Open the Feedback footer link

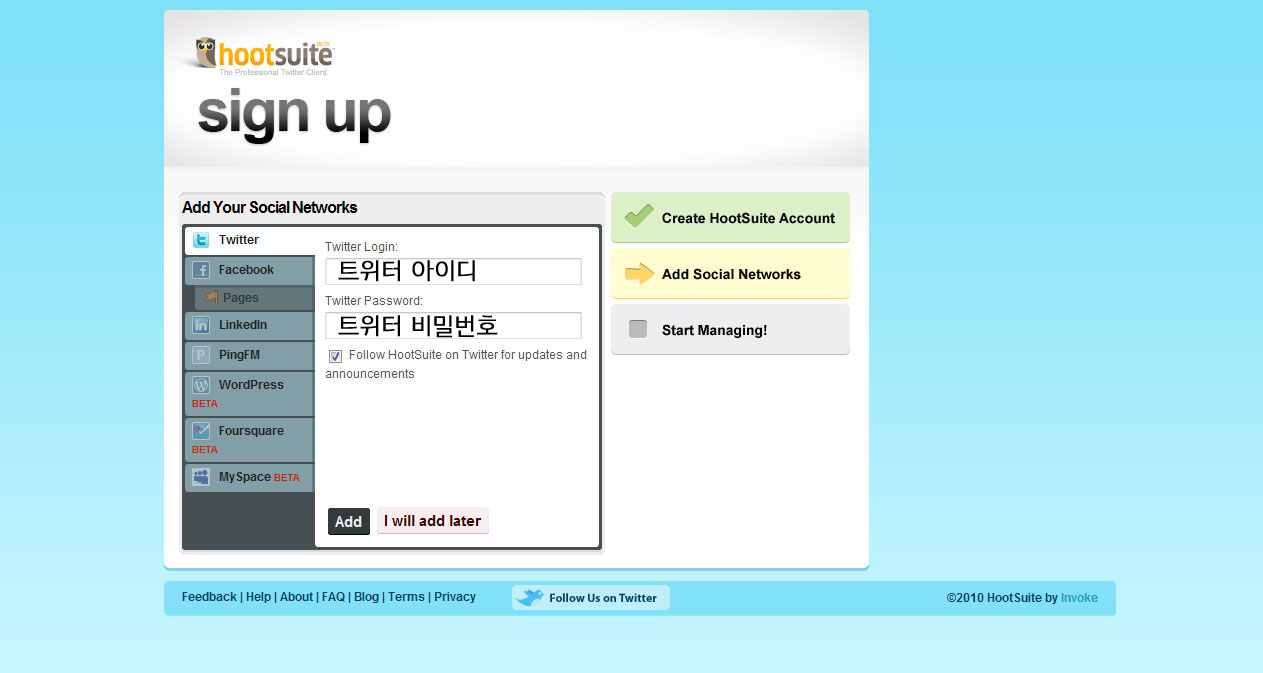pos(209,597)
